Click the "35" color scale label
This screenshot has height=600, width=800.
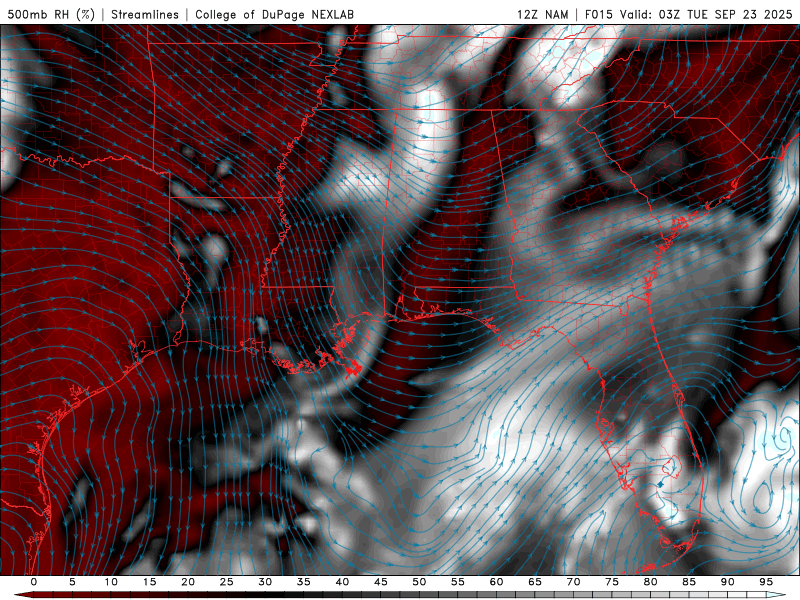tap(304, 582)
